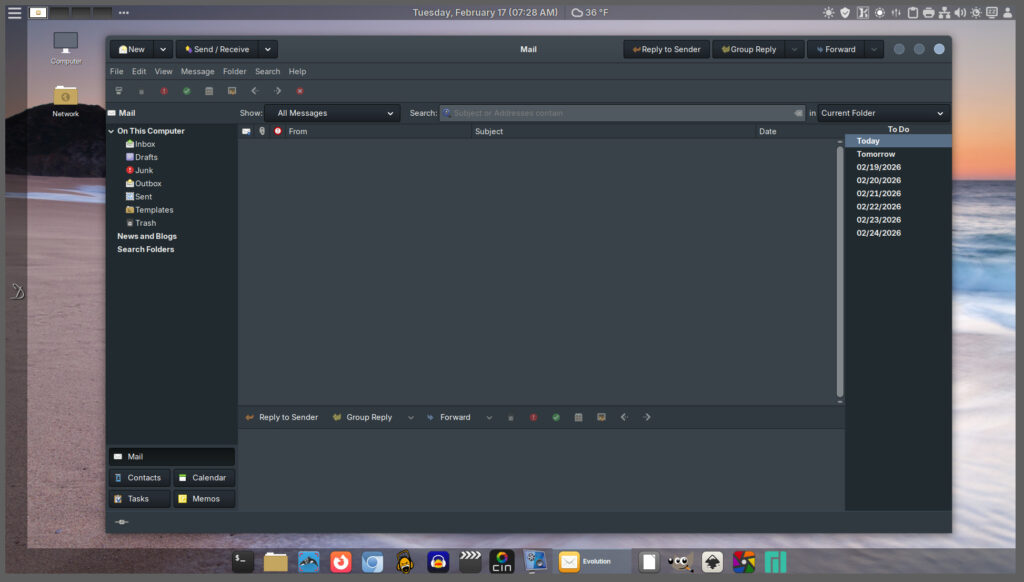Click the Search subject or addresses field
The image size is (1024, 582).
pos(622,113)
